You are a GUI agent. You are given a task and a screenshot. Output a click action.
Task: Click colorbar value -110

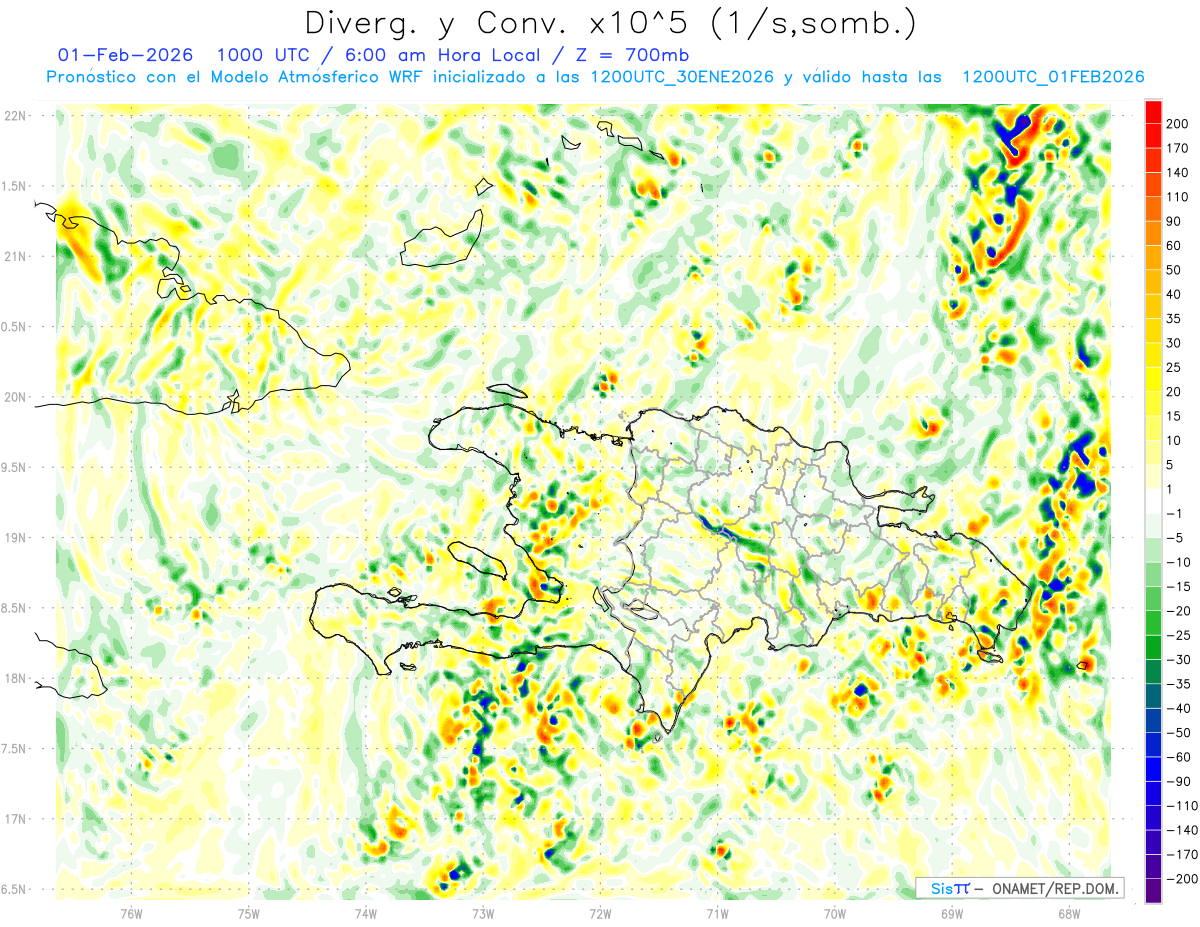pos(1184,806)
